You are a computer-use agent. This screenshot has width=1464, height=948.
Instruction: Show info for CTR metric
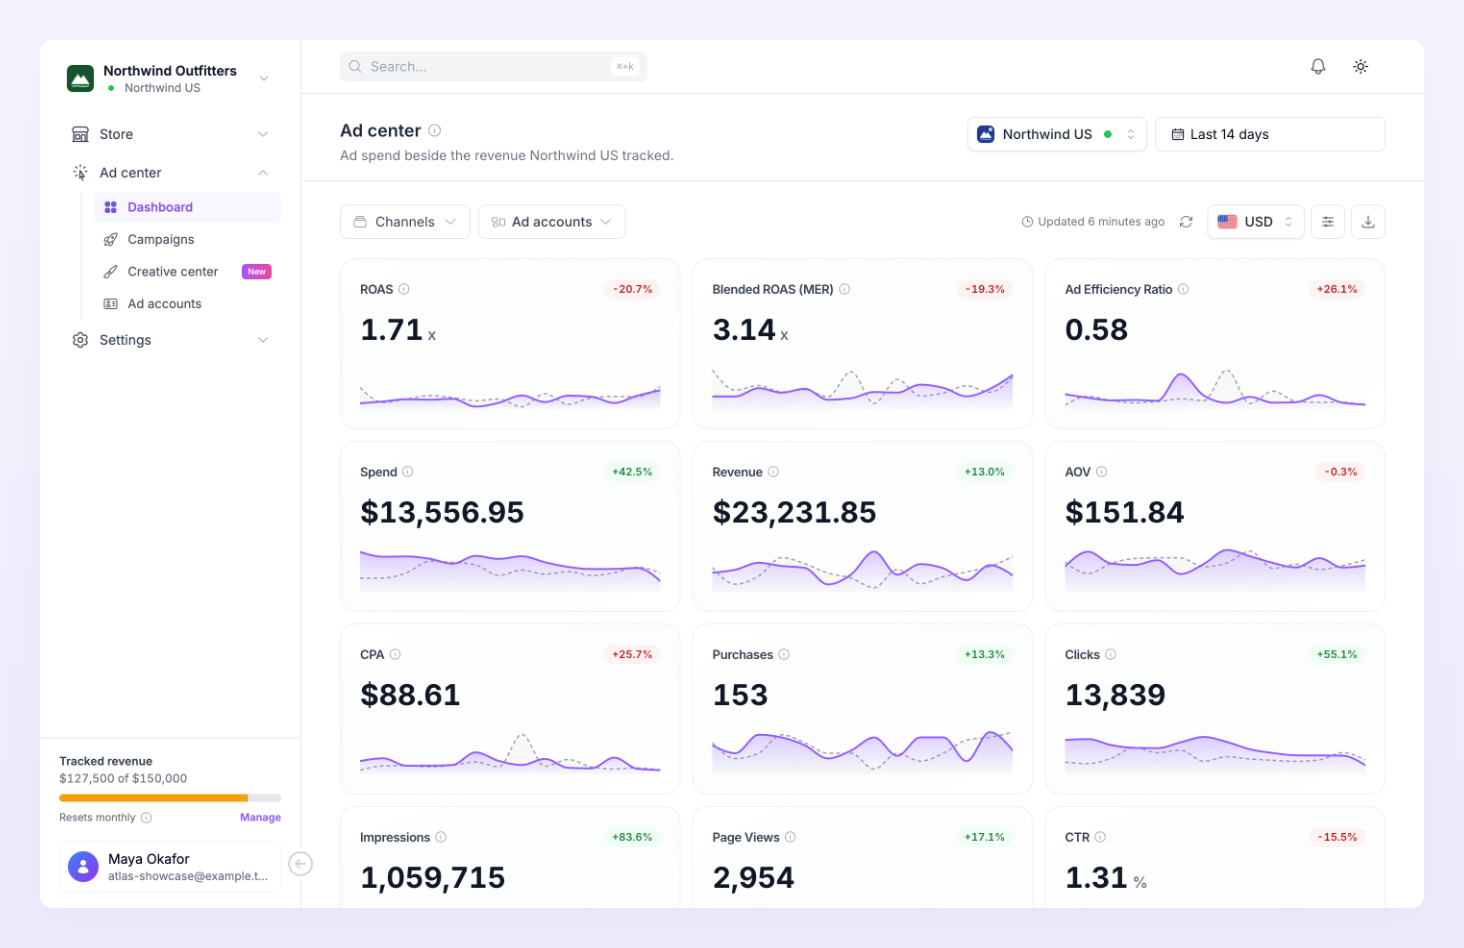[1100, 837]
